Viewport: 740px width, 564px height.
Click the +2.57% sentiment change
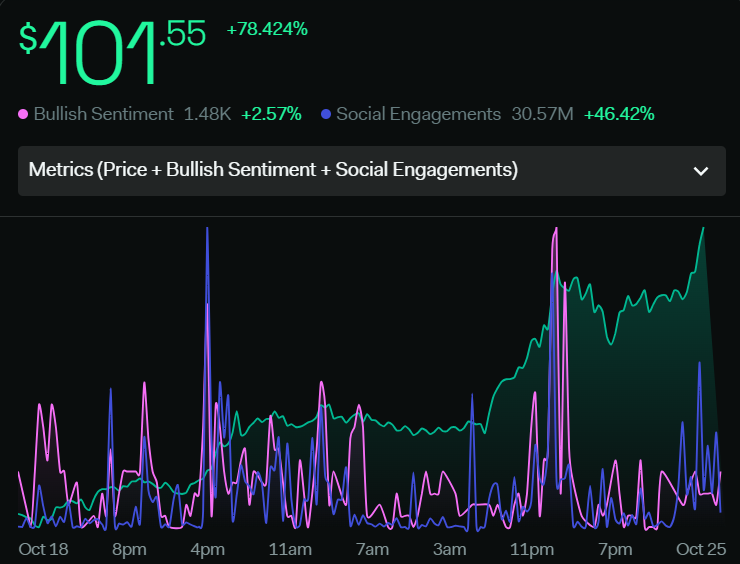coord(271,114)
